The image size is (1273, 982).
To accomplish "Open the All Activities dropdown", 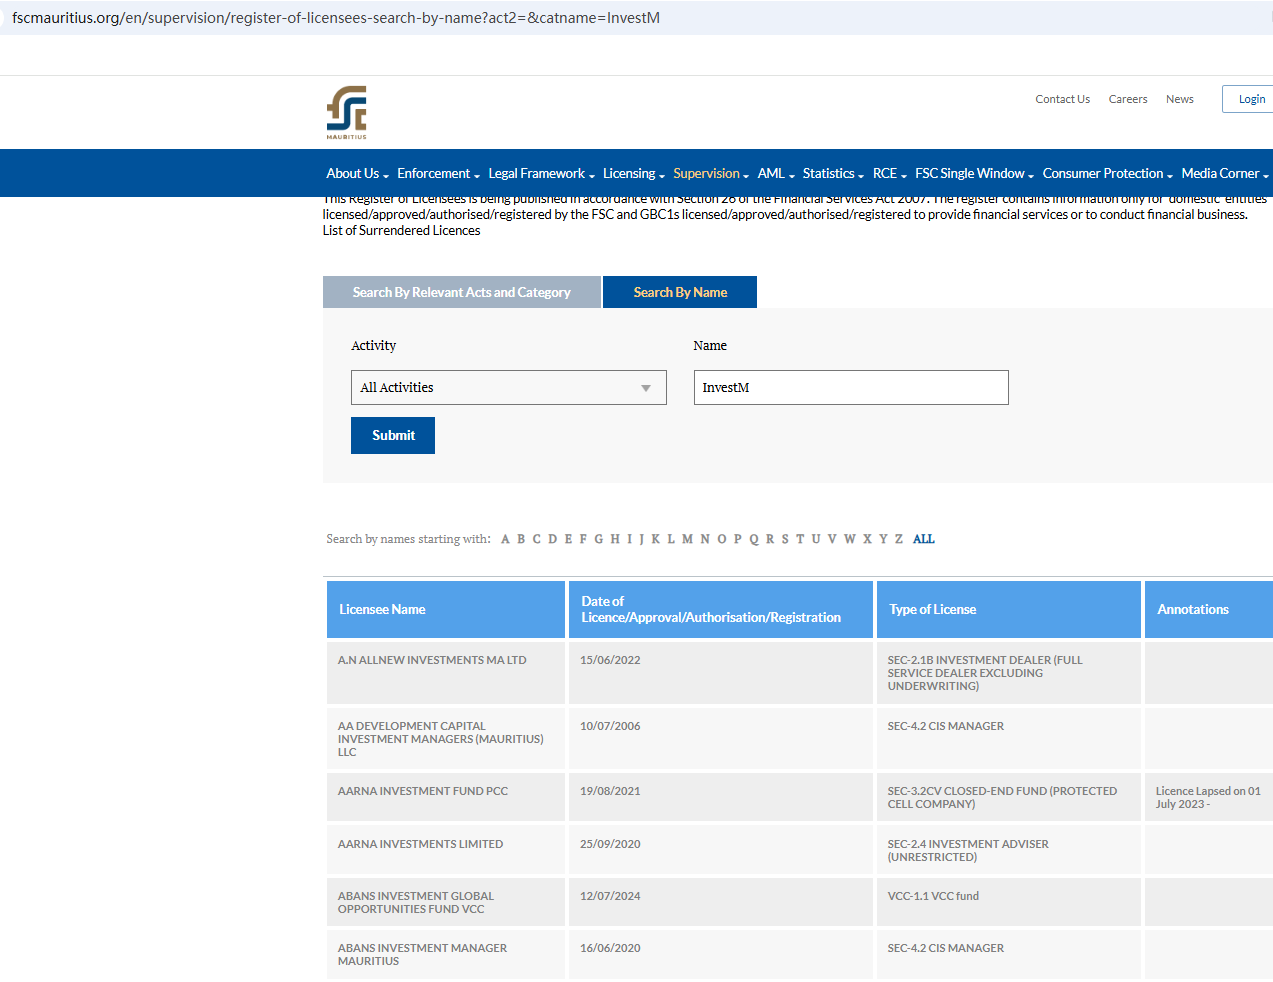I will tap(508, 388).
